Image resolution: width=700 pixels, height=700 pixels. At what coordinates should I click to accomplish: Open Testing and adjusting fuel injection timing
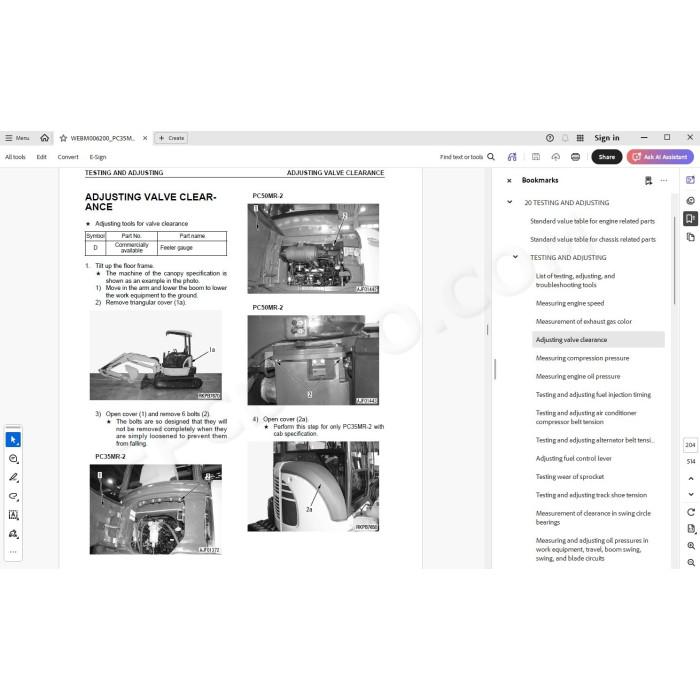(593, 395)
